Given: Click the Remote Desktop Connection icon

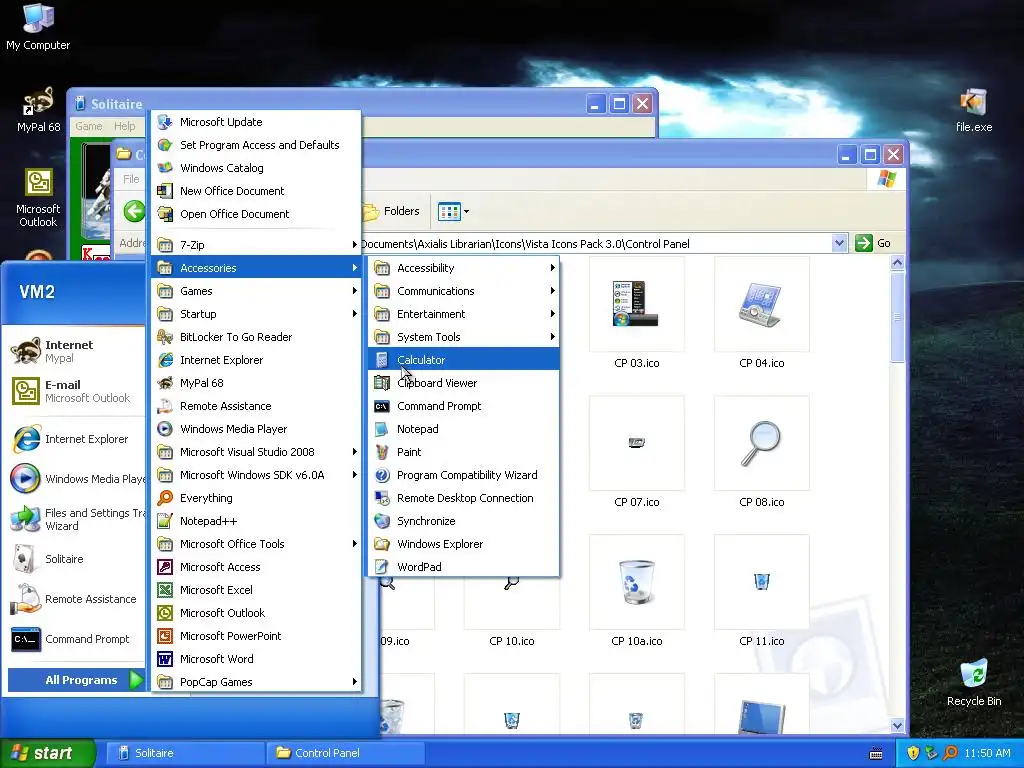Looking at the screenshot, I should pos(382,498).
